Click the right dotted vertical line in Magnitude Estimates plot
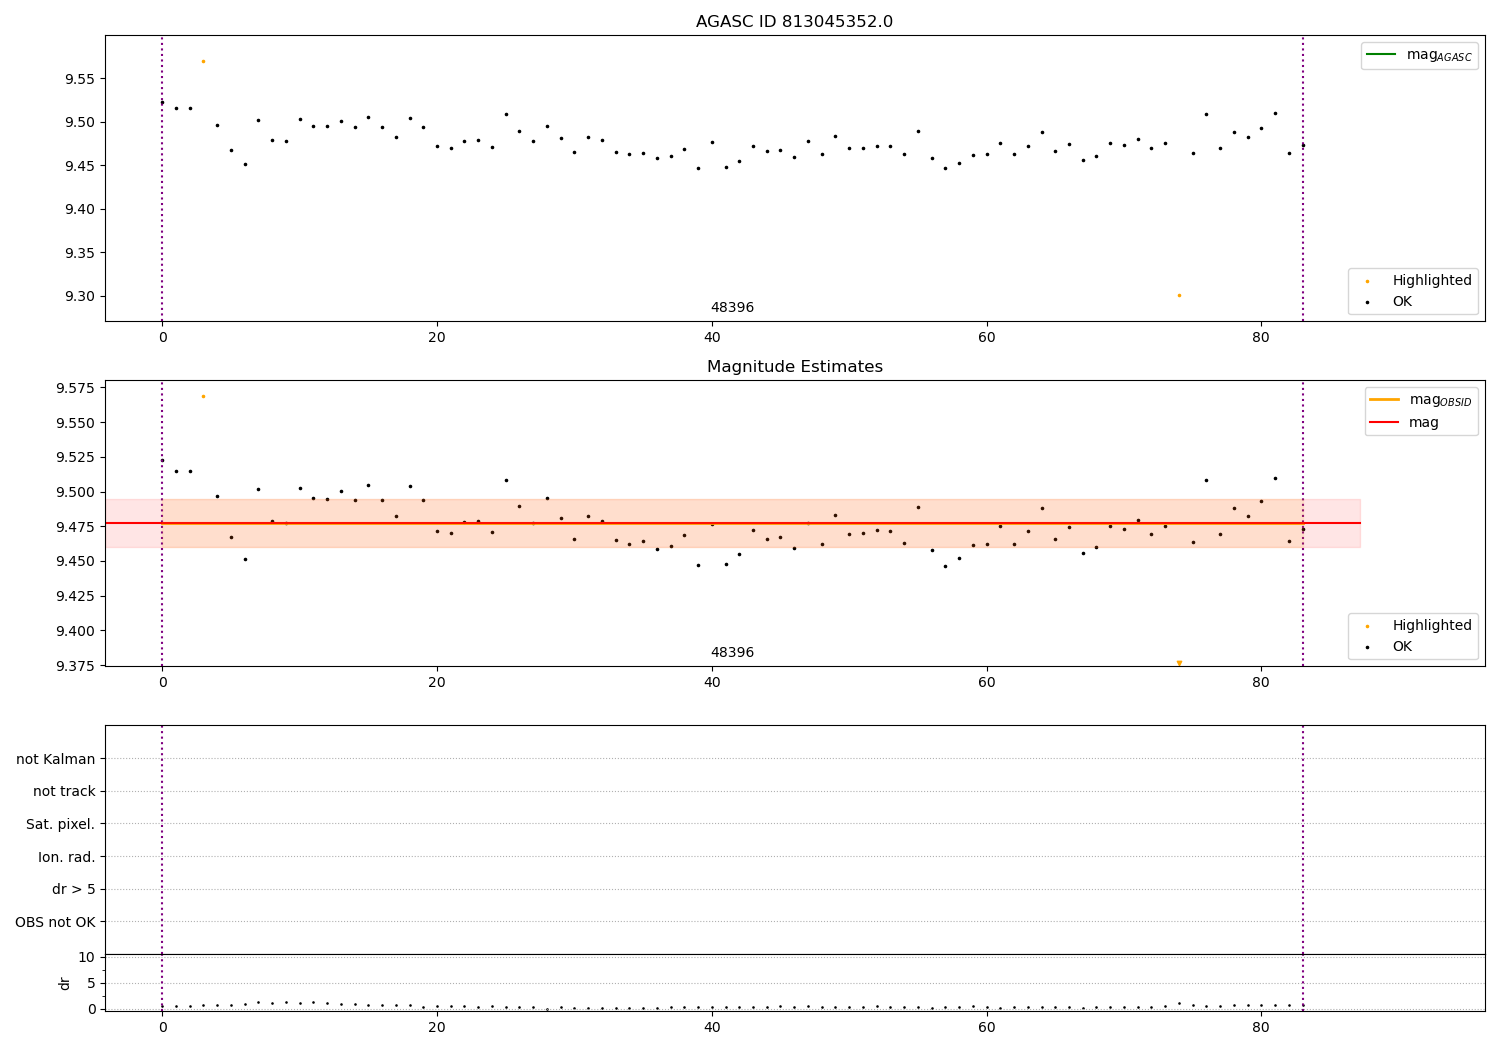This screenshot has height=1050, width=1500. (x=1303, y=523)
